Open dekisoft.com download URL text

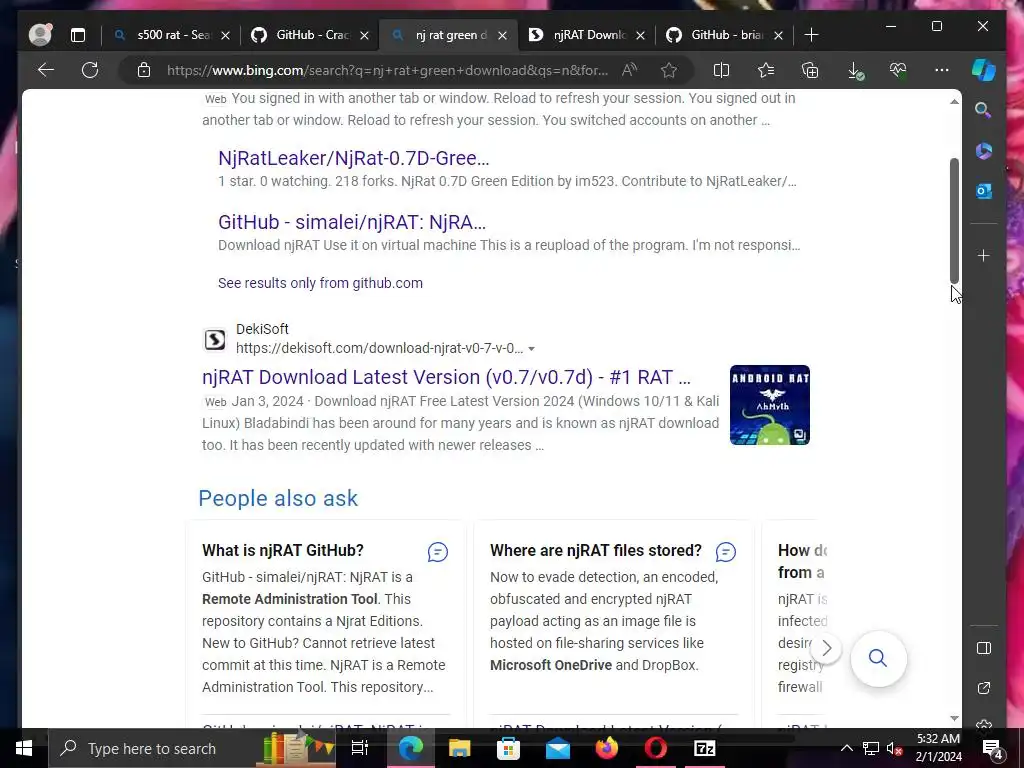point(379,348)
